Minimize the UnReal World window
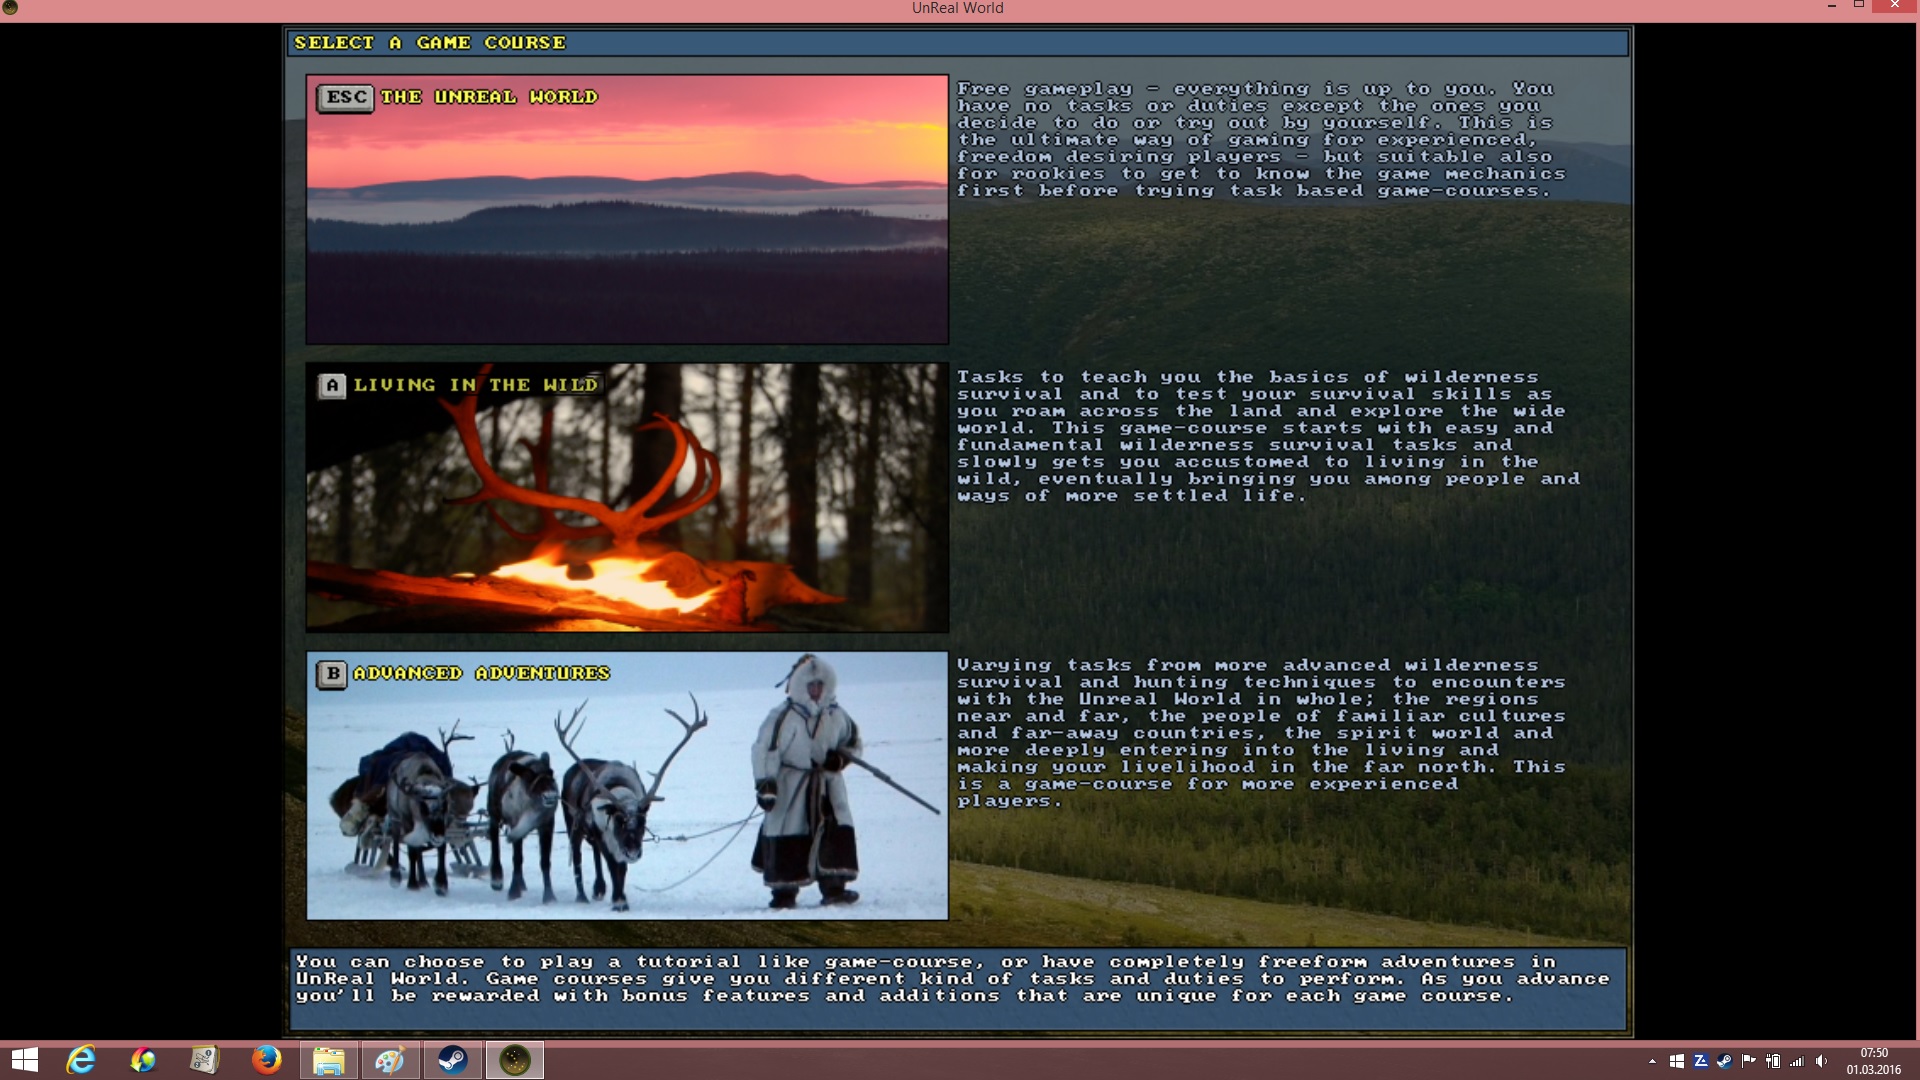Image resolution: width=1920 pixels, height=1080 pixels. (x=1832, y=6)
